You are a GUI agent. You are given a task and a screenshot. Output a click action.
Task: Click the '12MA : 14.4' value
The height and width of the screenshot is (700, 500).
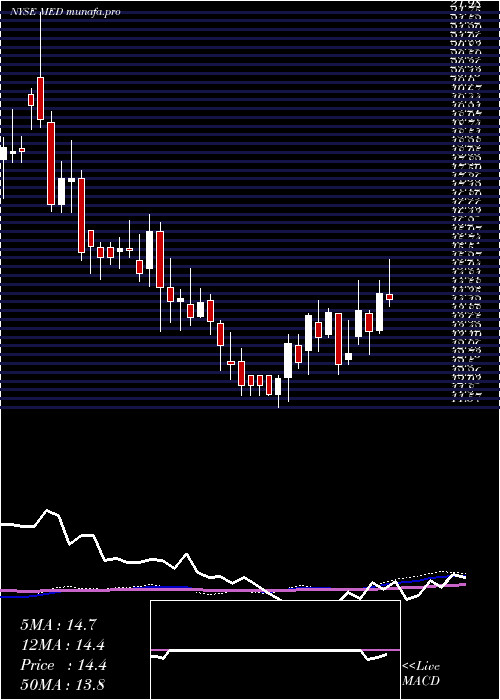63,645
